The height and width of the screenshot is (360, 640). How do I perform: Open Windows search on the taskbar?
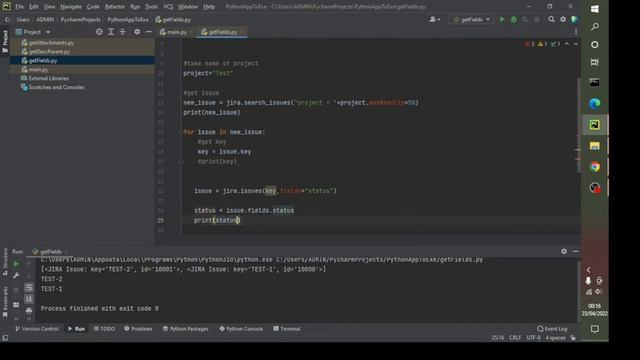click(595, 27)
